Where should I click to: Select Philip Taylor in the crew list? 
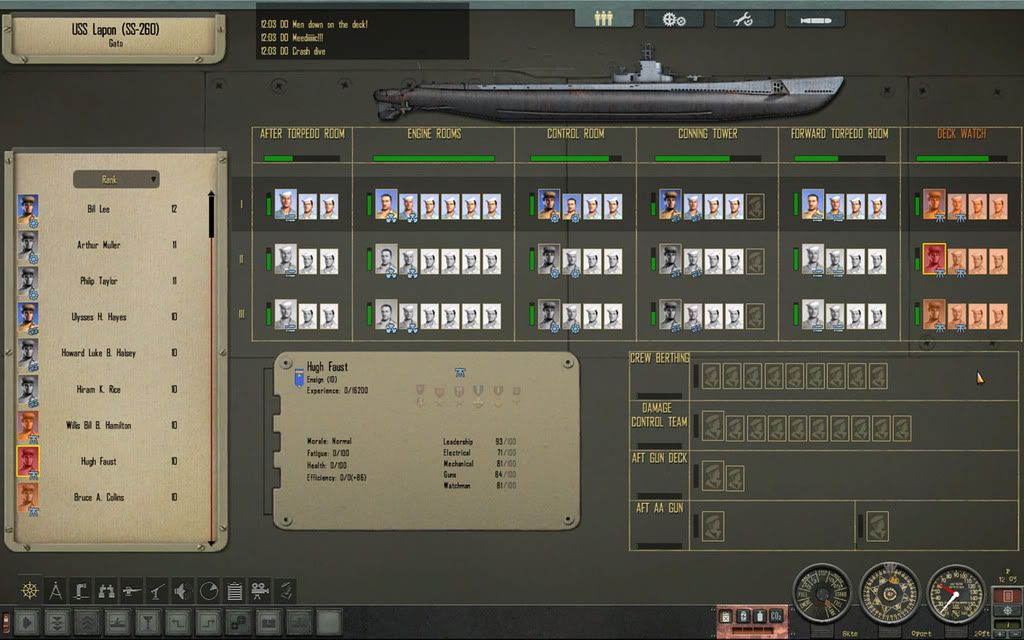pos(98,281)
